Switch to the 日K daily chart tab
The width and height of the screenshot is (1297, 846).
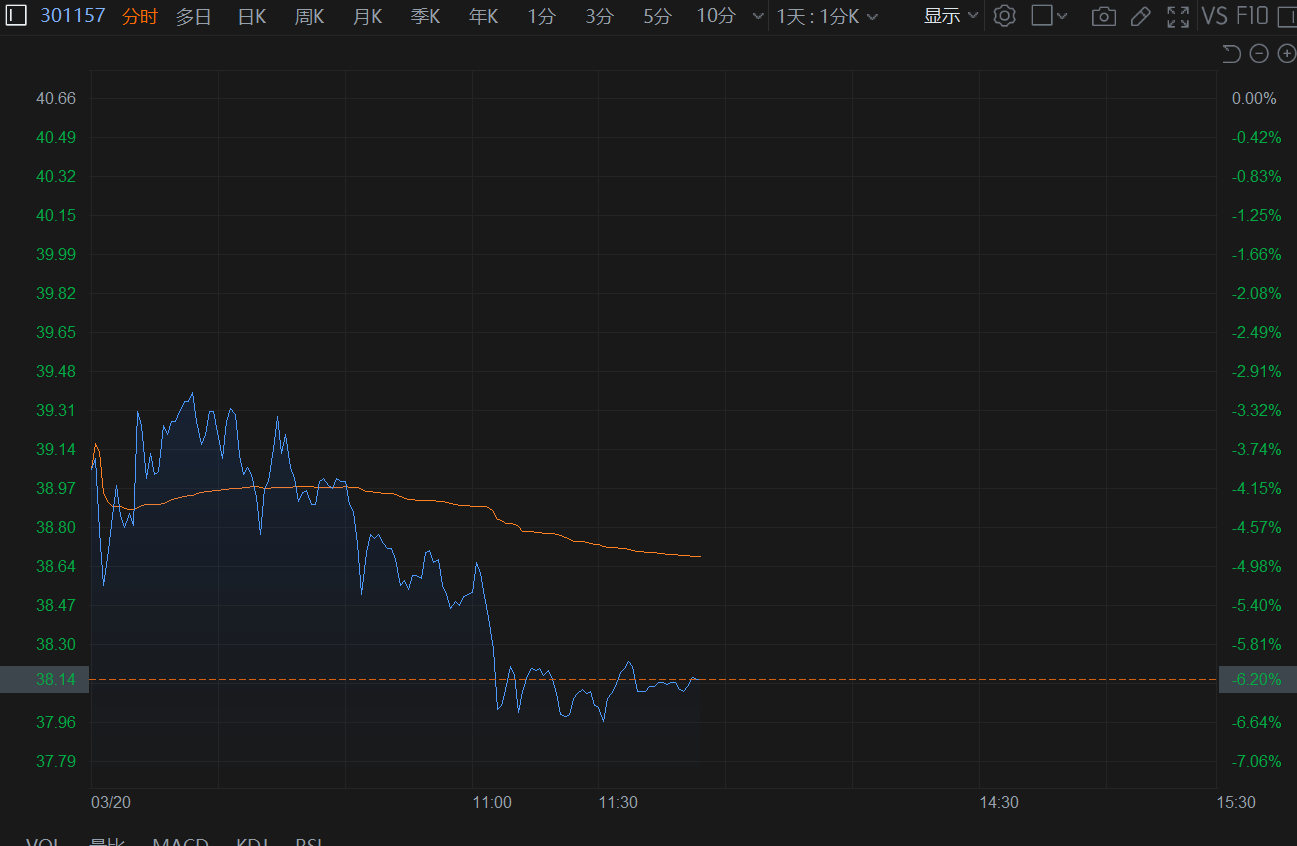[x=251, y=16]
